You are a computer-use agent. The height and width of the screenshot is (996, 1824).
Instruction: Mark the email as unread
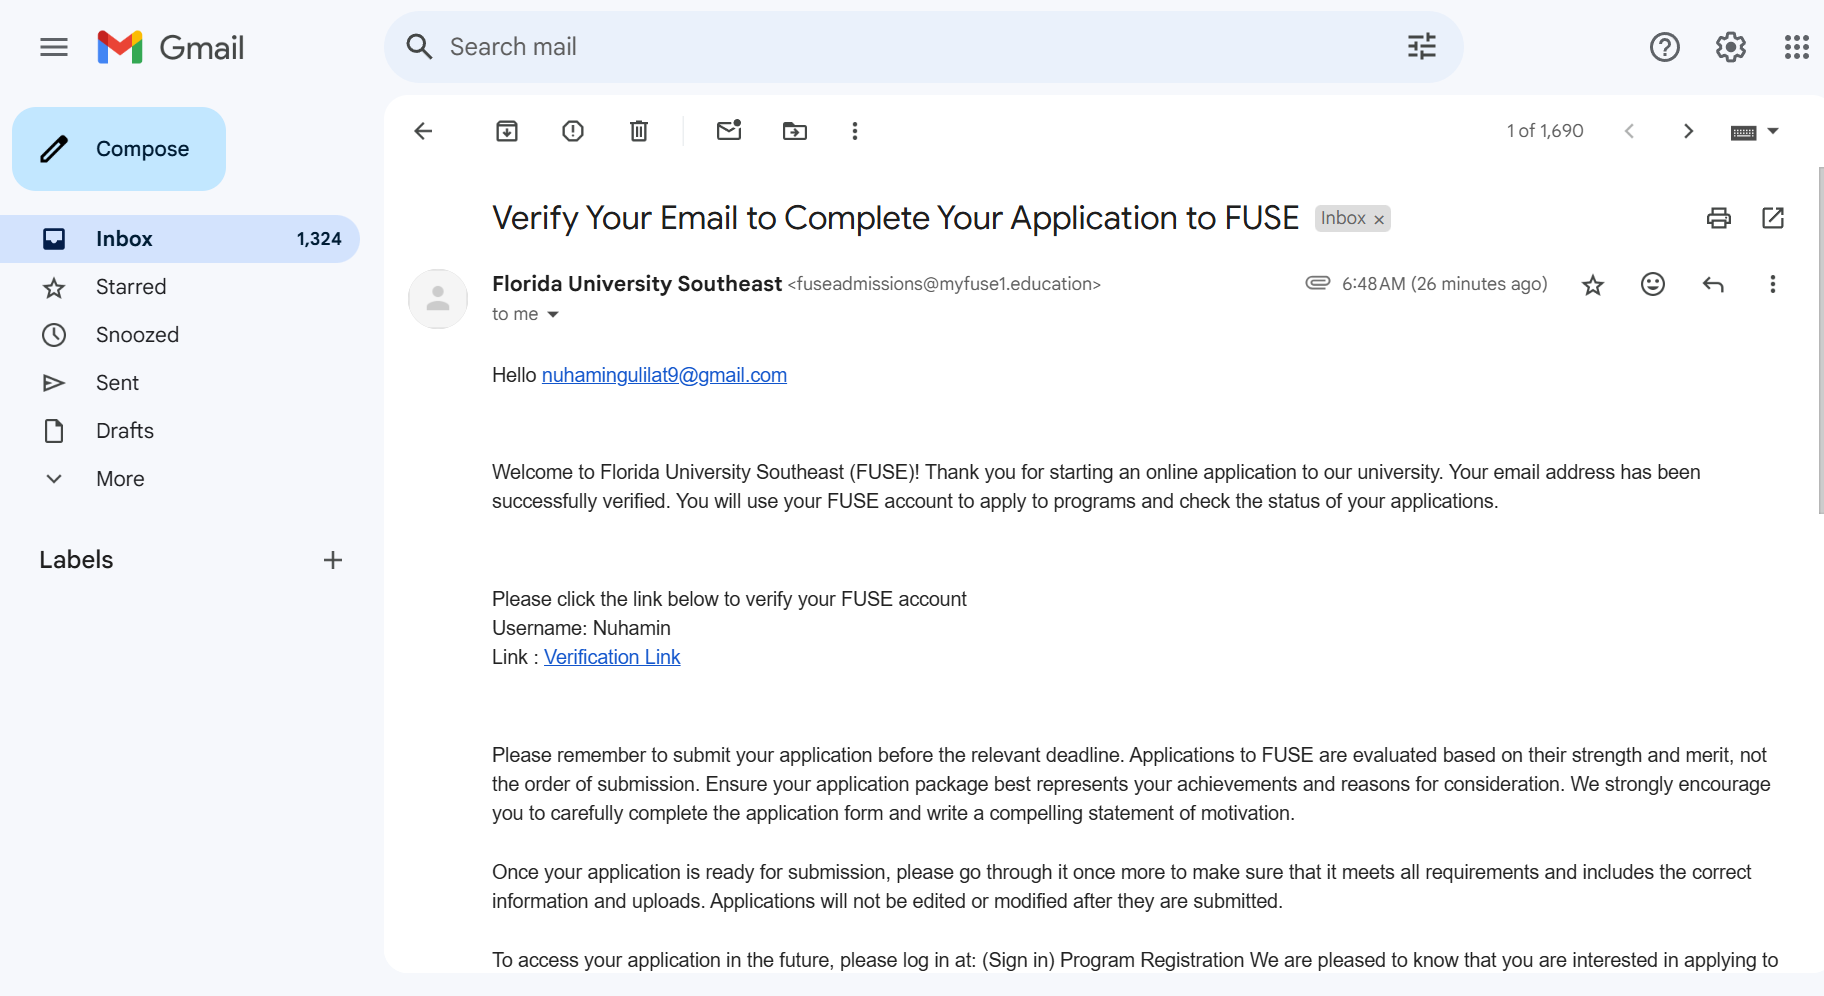729,130
